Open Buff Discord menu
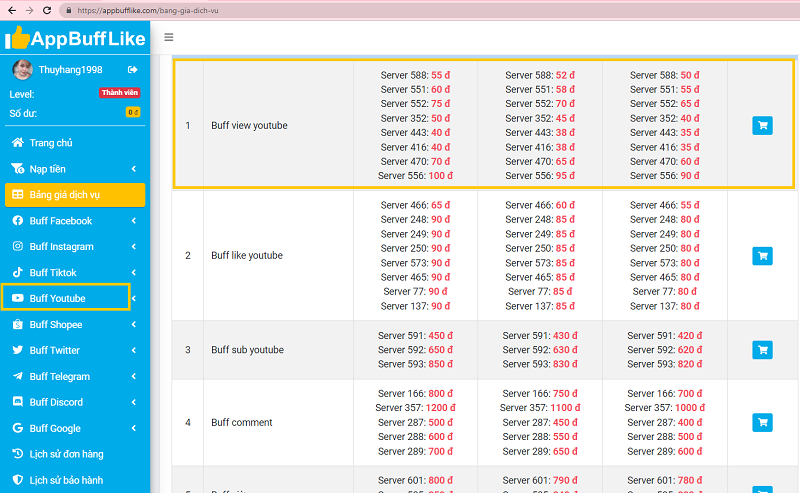 click(75, 402)
